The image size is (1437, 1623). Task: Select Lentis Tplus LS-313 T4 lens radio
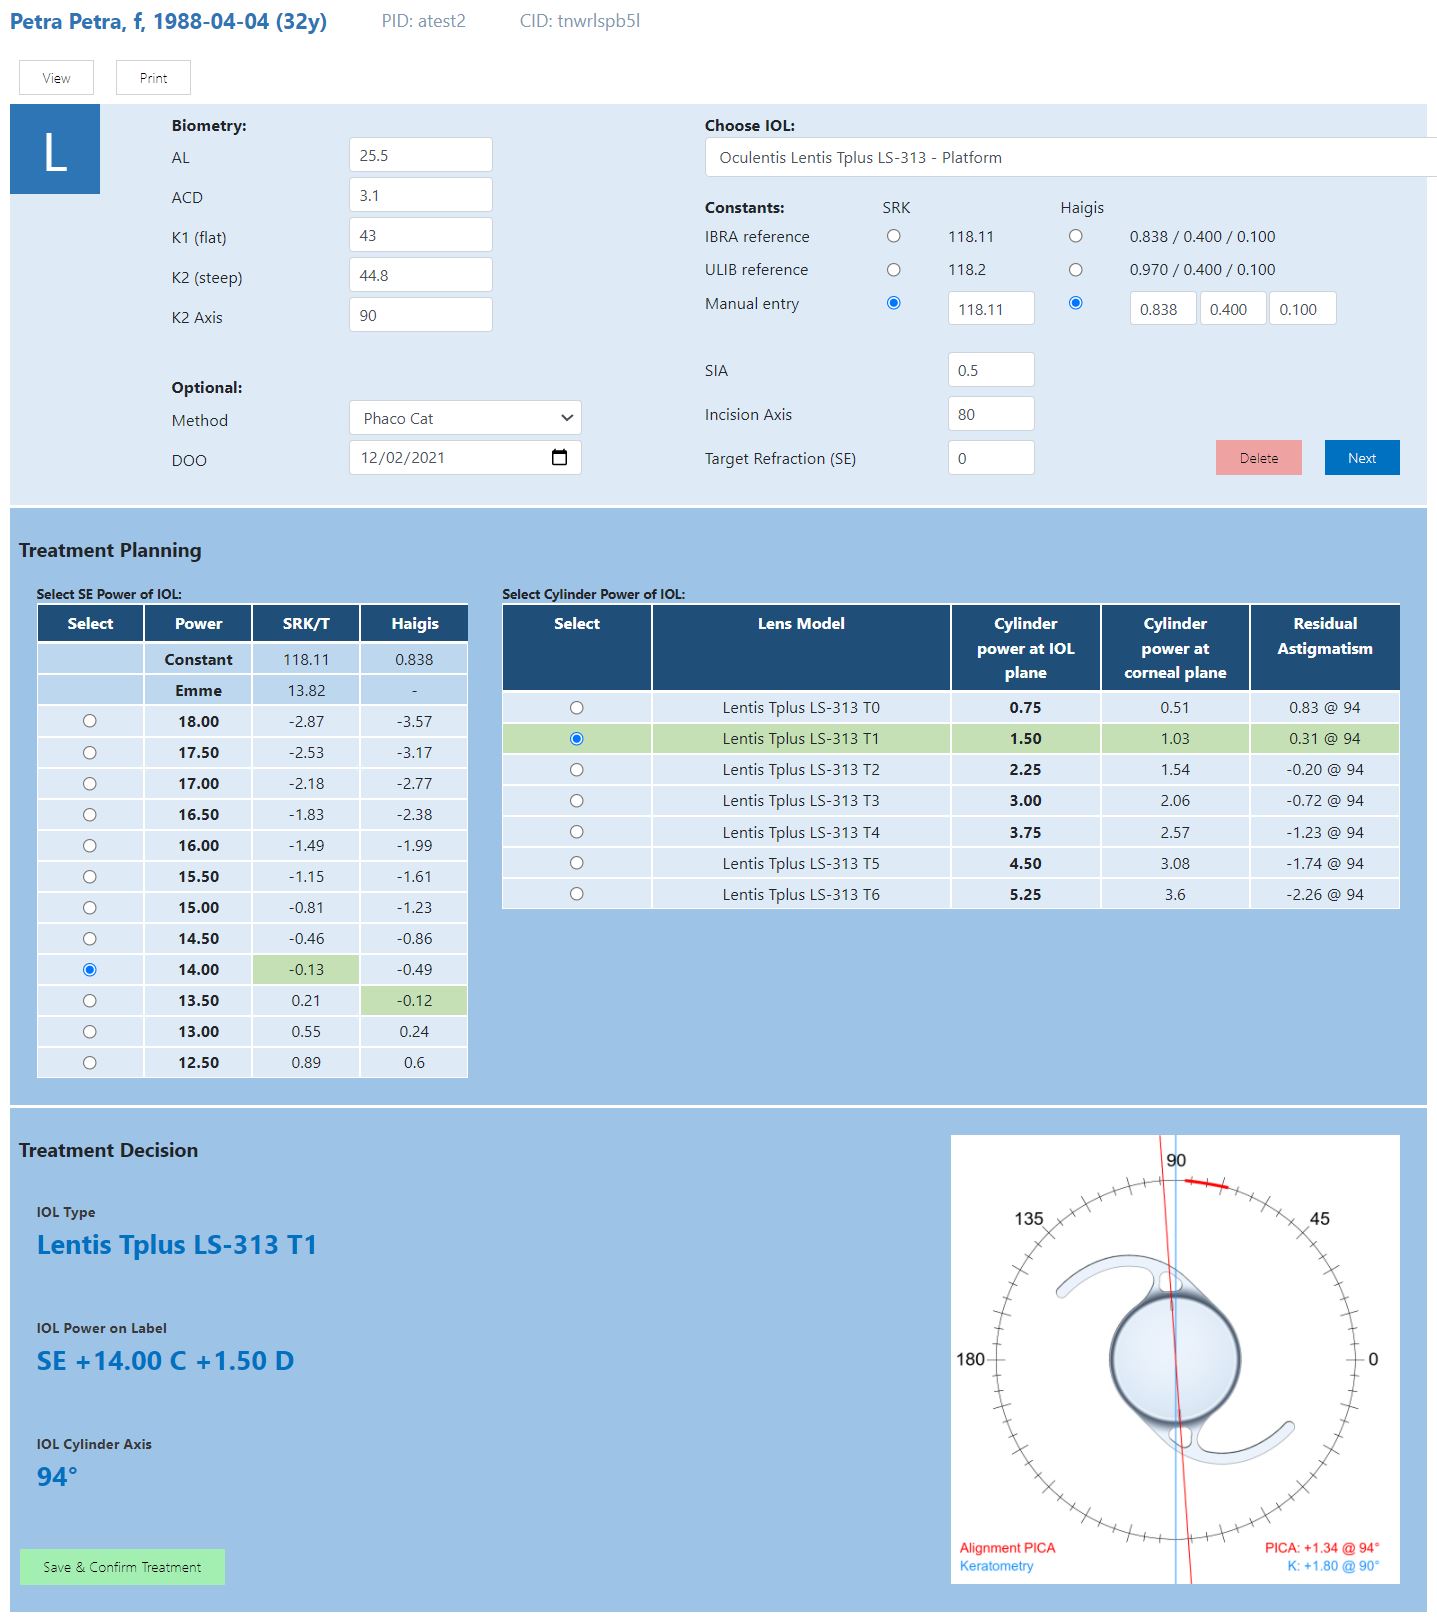point(576,832)
